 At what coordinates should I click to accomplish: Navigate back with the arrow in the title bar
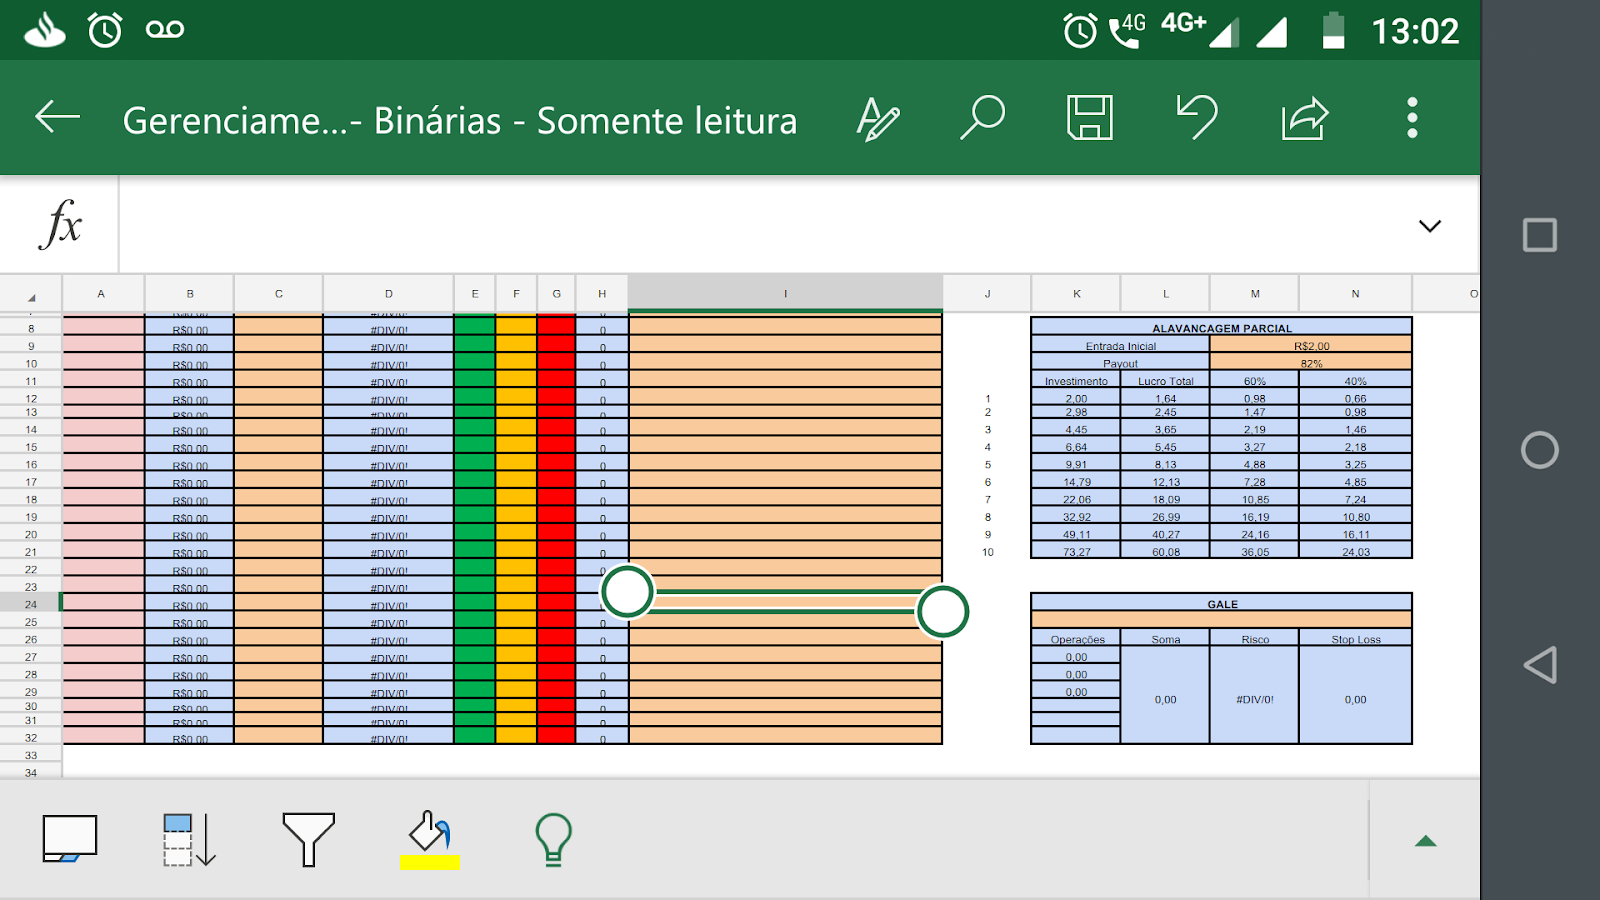(57, 117)
